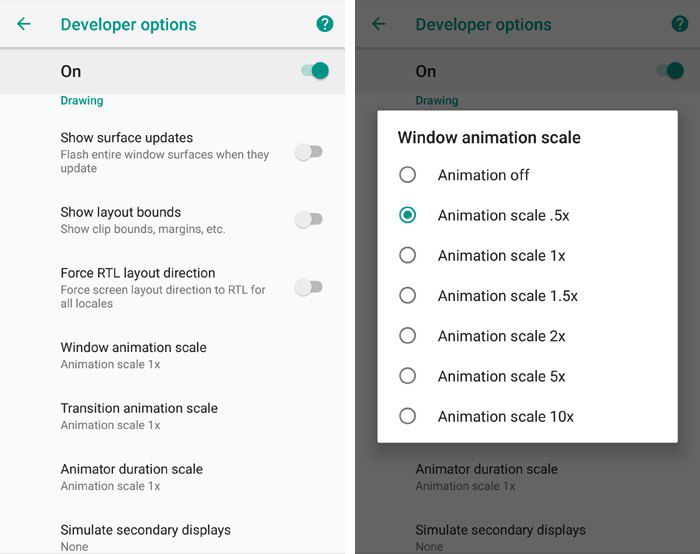Enable Show layout bounds switch
This screenshot has height=554, width=700.
pos(308,219)
